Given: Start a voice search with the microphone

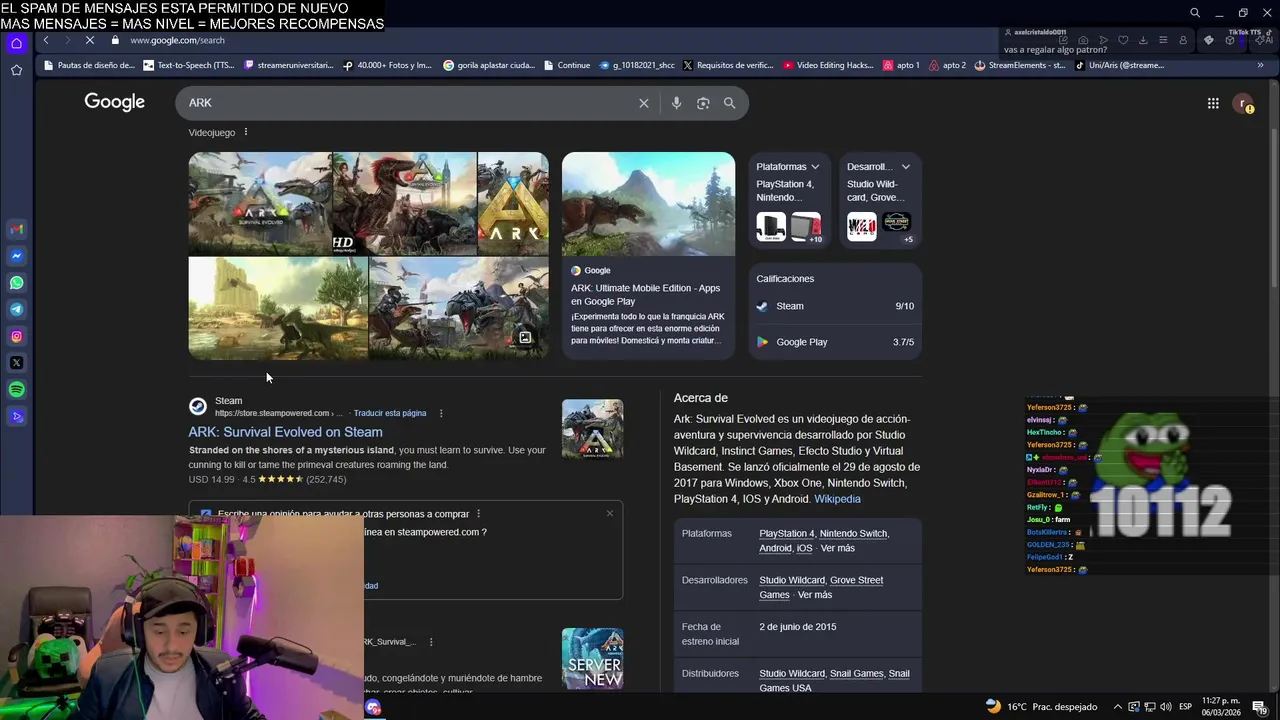Looking at the screenshot, I should pyautogui.click(x=676, y=103).
